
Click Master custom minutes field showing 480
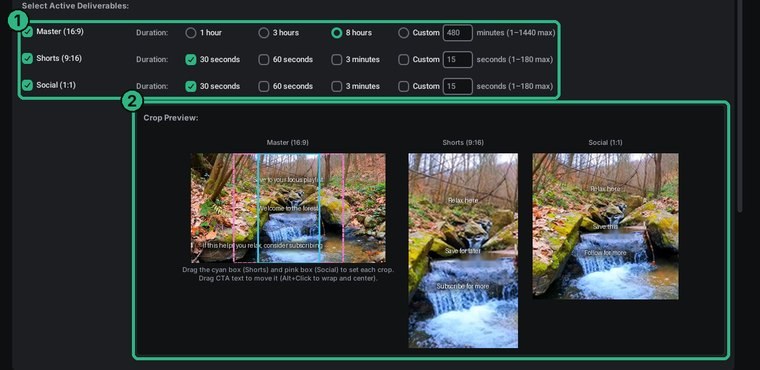coord(458,33)
